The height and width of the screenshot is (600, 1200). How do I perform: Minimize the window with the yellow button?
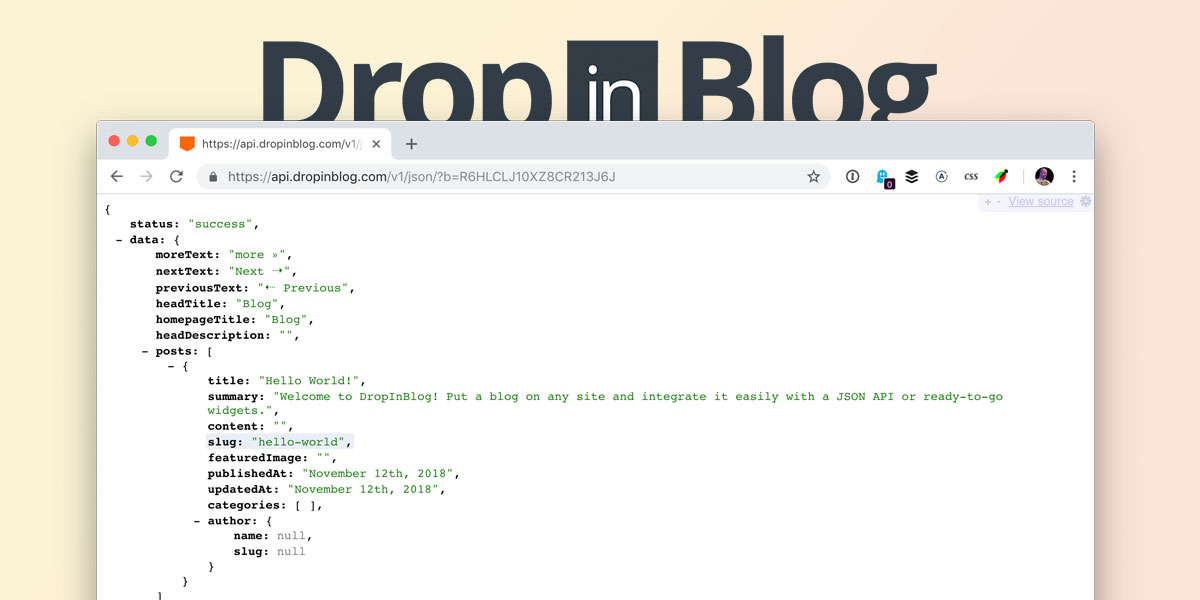pyautogui.click(x=133, y=141)
